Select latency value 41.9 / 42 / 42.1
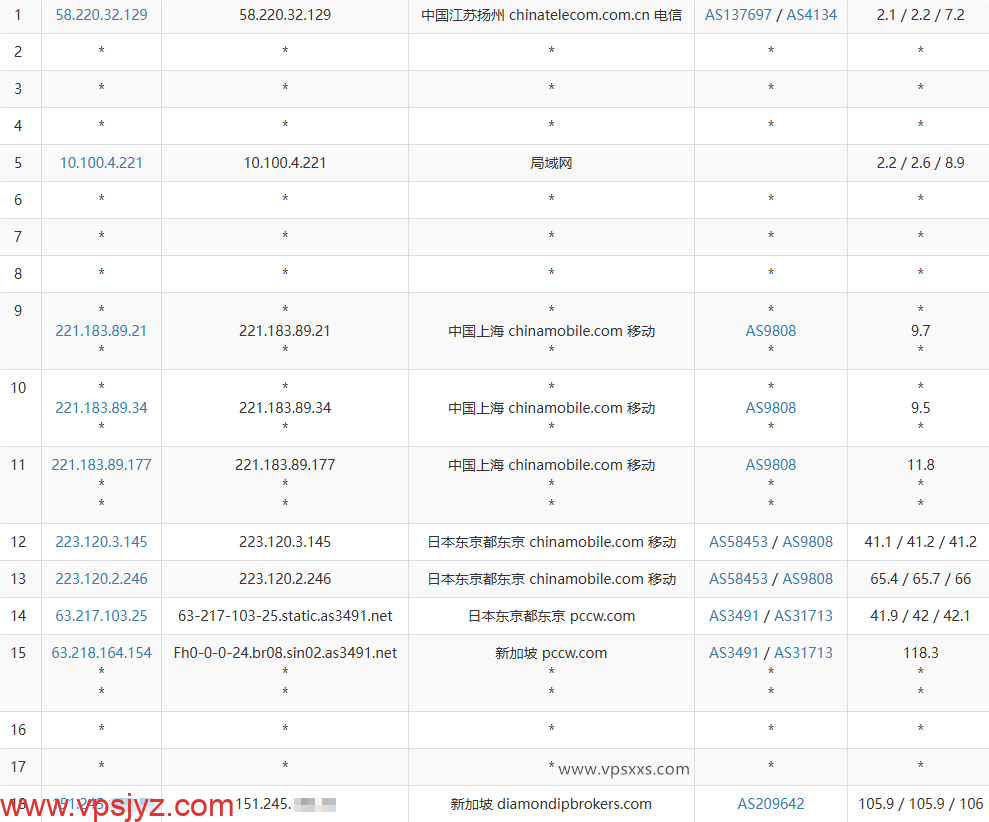Viewport: 989px width, 822px height. point(920,616)
